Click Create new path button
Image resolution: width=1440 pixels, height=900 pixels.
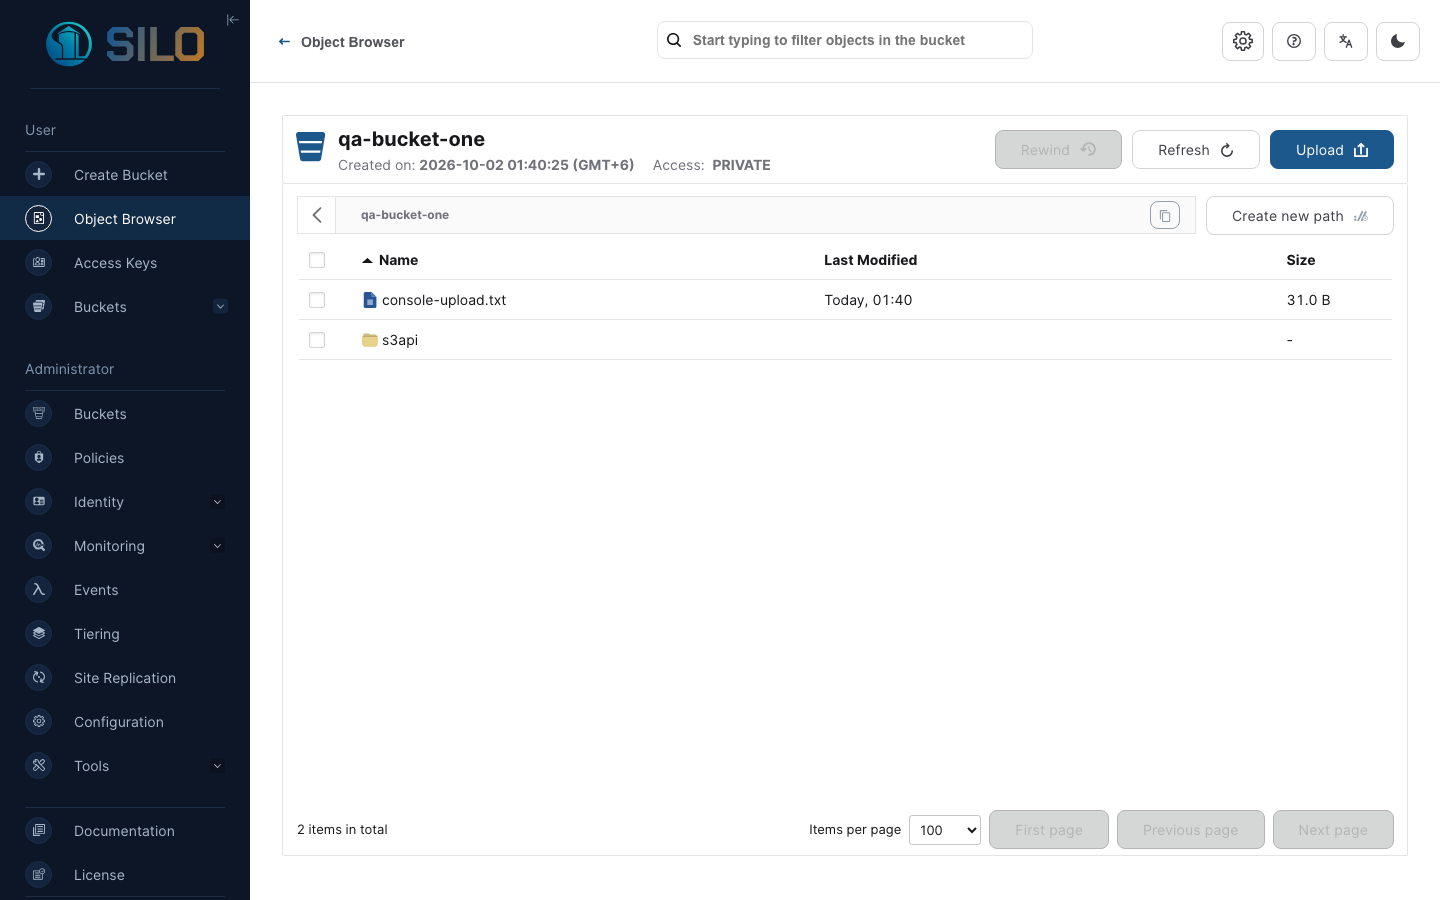point(1300,216)
